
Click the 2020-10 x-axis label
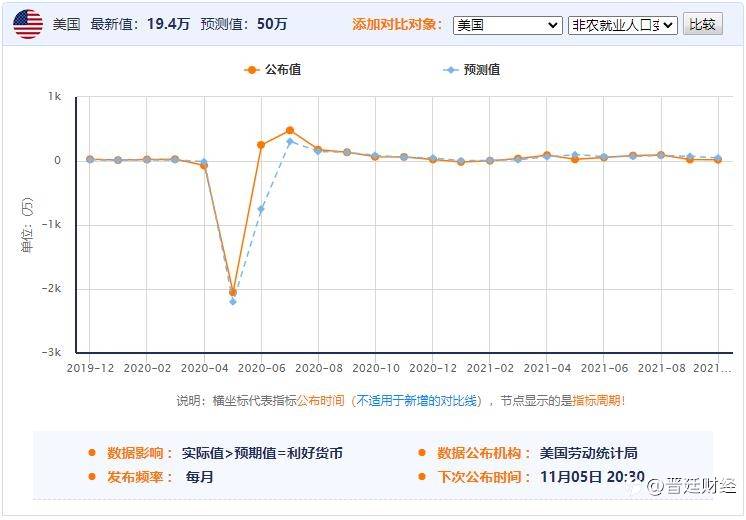[375, 368]
